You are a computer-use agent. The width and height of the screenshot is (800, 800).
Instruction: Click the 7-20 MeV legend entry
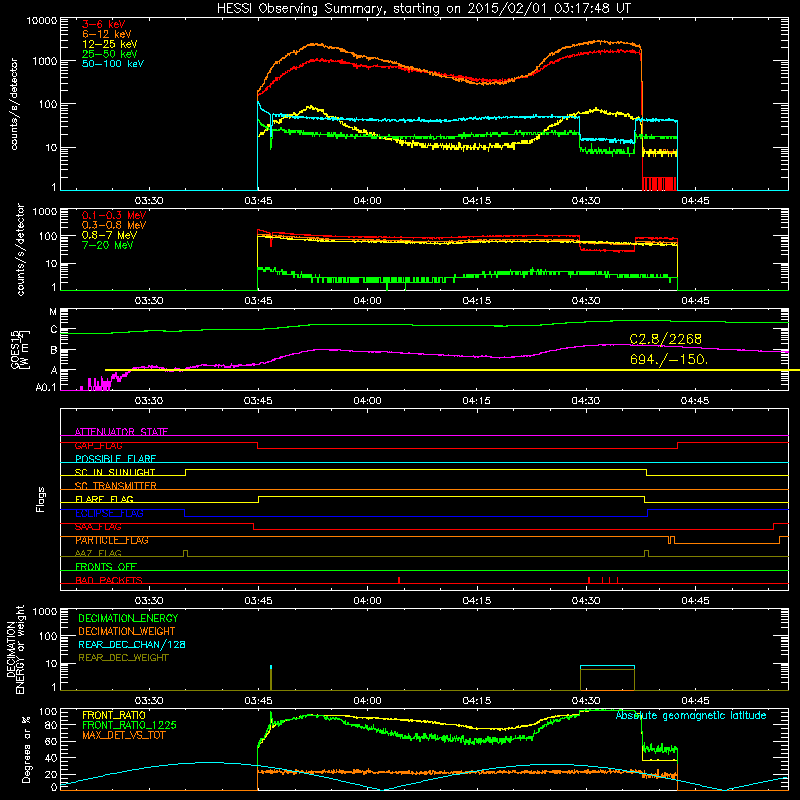pyautogui.click(x=108, y=245)
